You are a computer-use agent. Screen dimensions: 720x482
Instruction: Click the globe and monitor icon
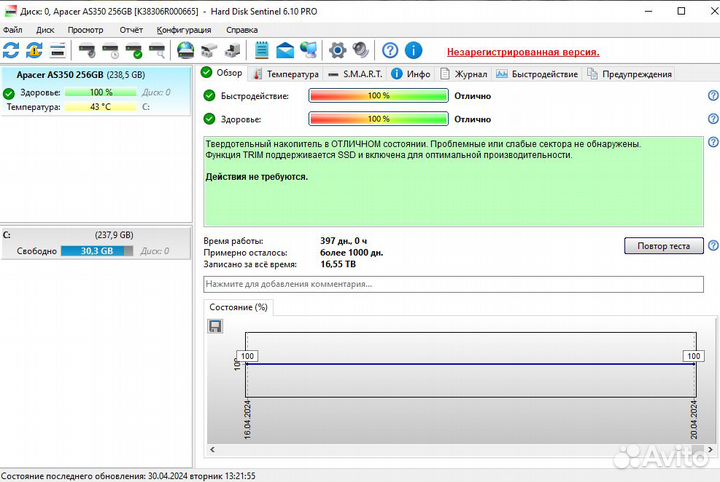point(309,50)
